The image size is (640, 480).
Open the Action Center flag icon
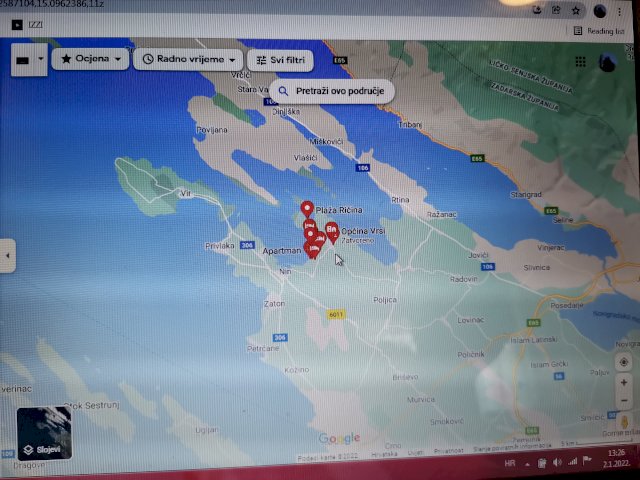[x=587, y=460]
